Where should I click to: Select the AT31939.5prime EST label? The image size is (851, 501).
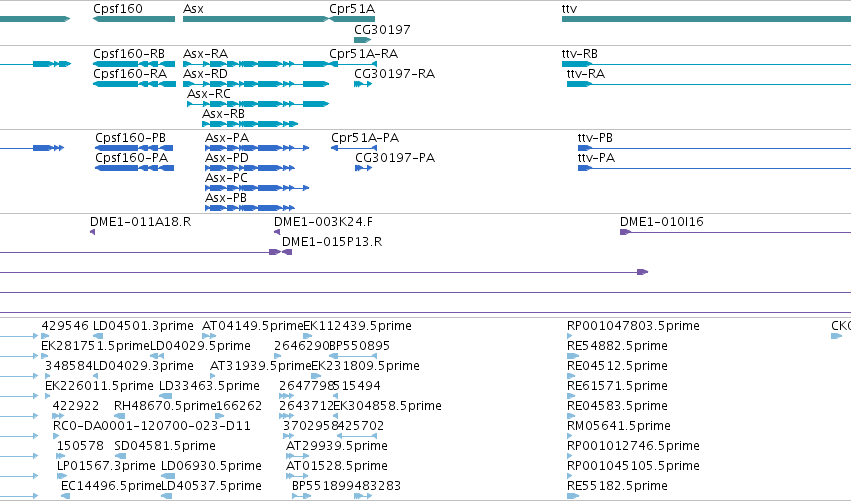261,366
